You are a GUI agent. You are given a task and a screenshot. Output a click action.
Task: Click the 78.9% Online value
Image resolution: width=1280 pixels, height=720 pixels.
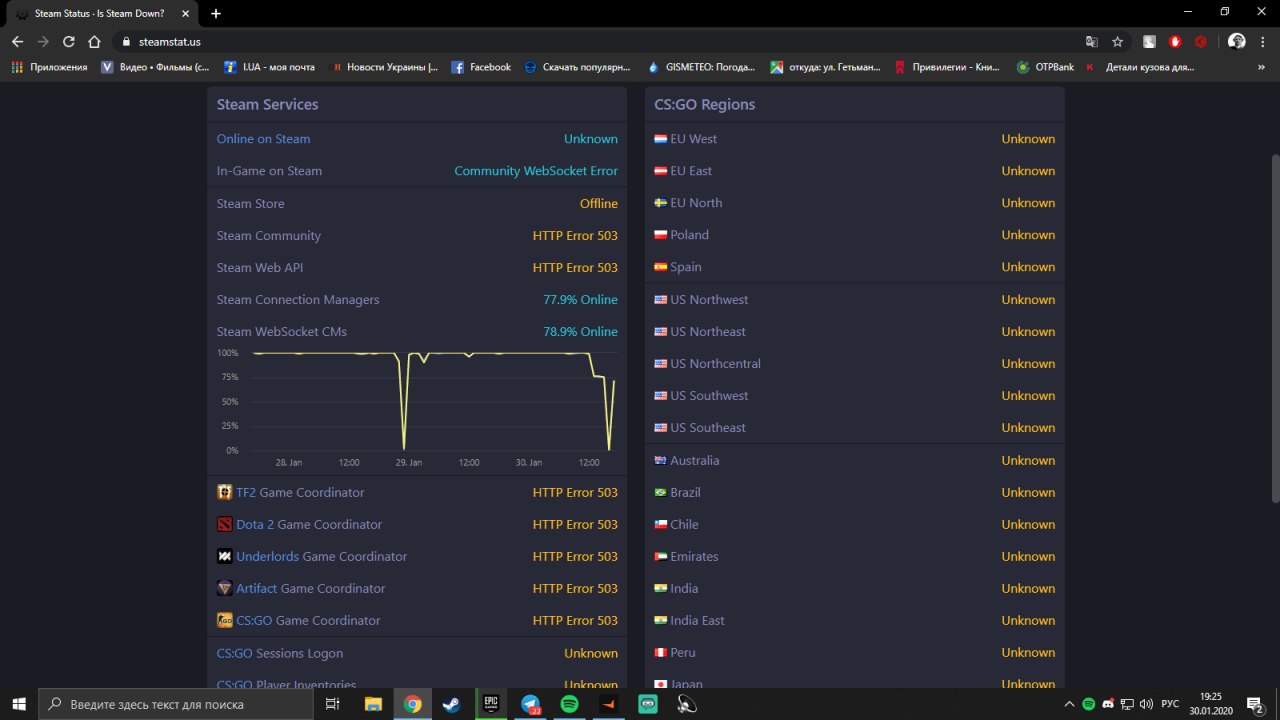point(580,331)
